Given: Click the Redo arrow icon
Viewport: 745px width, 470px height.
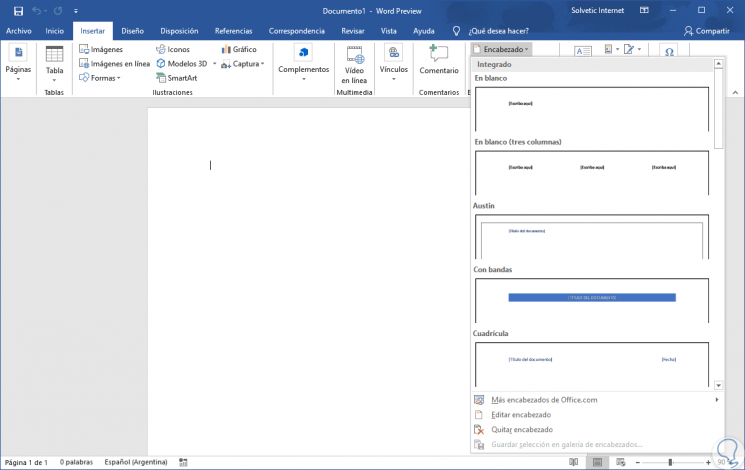Looking at the screenshot, I should click(x=58, y=10).
